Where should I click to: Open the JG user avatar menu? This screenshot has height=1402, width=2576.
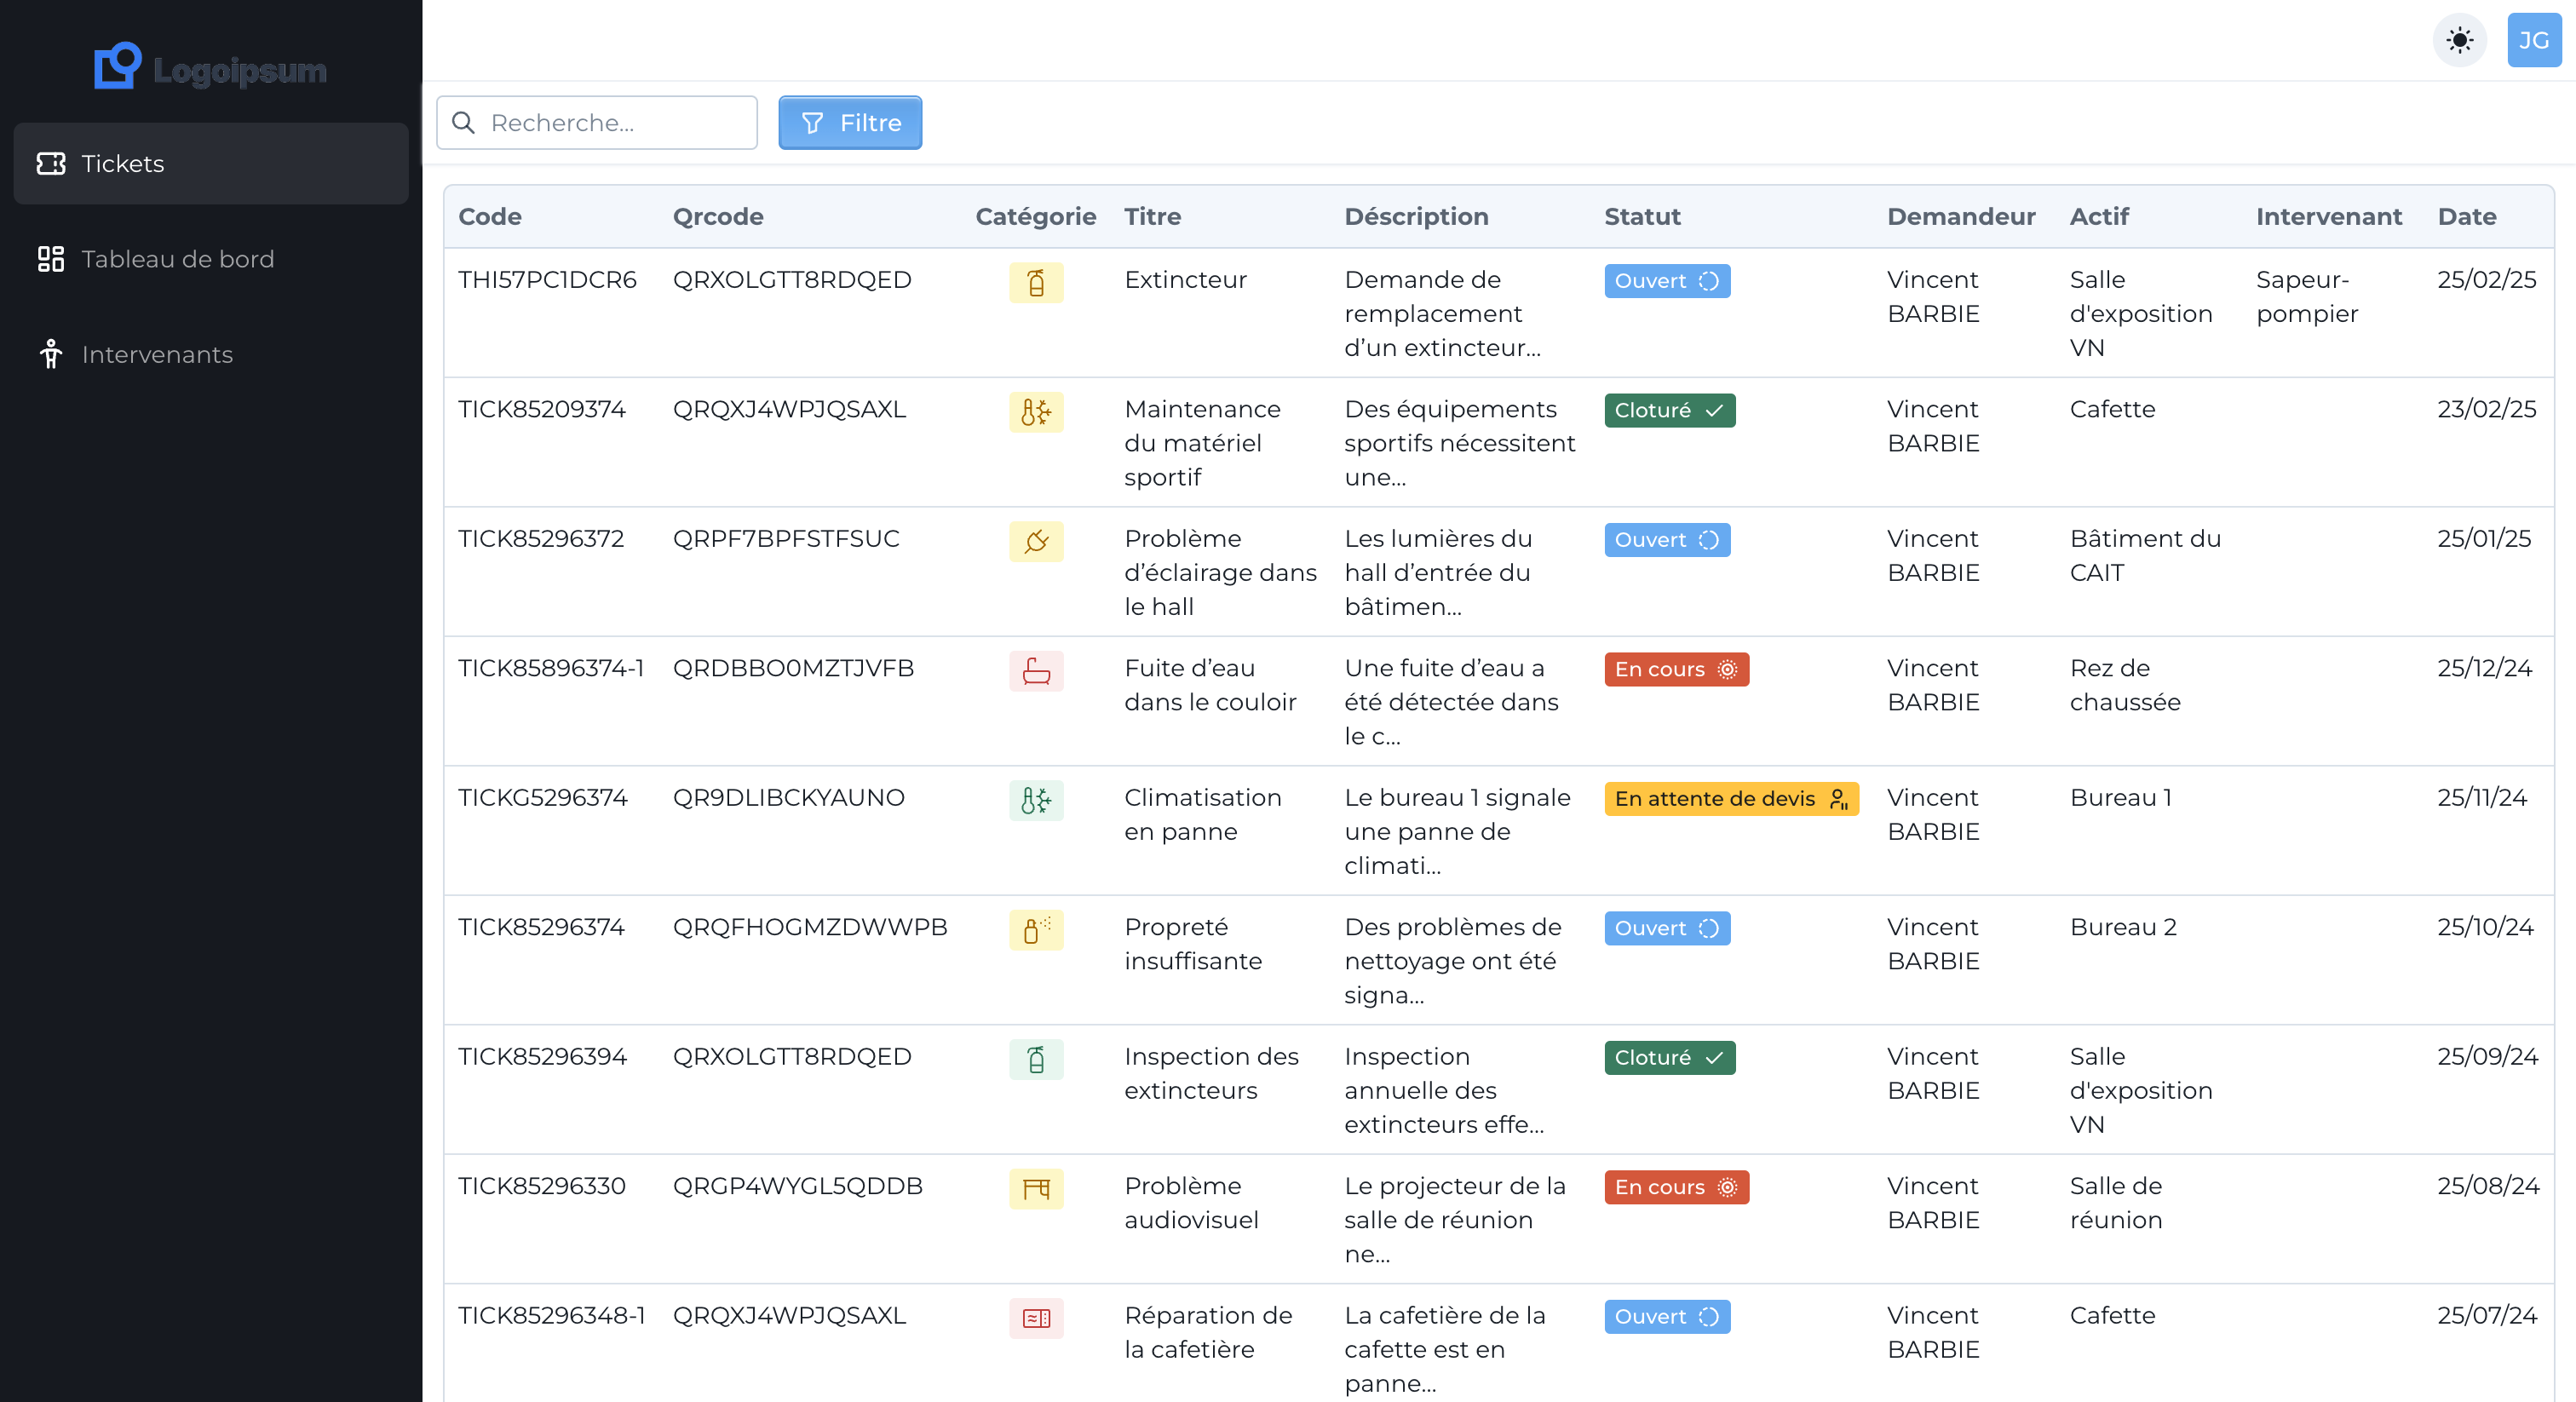pos(2533,40)
